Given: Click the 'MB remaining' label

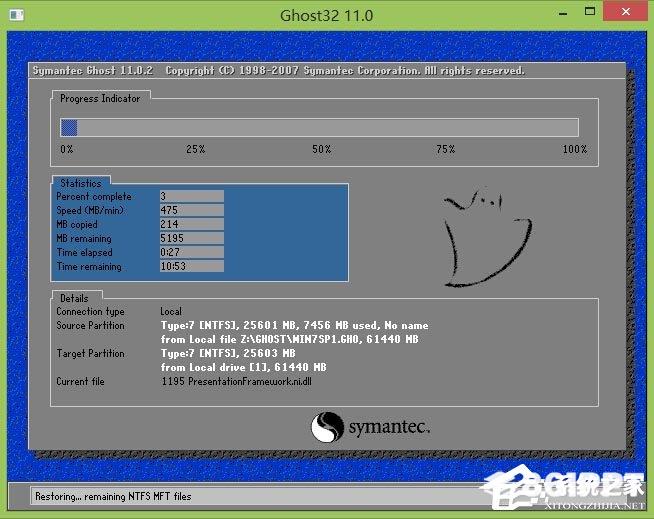Looking at the screenshot, I should (x=84, y=239).
